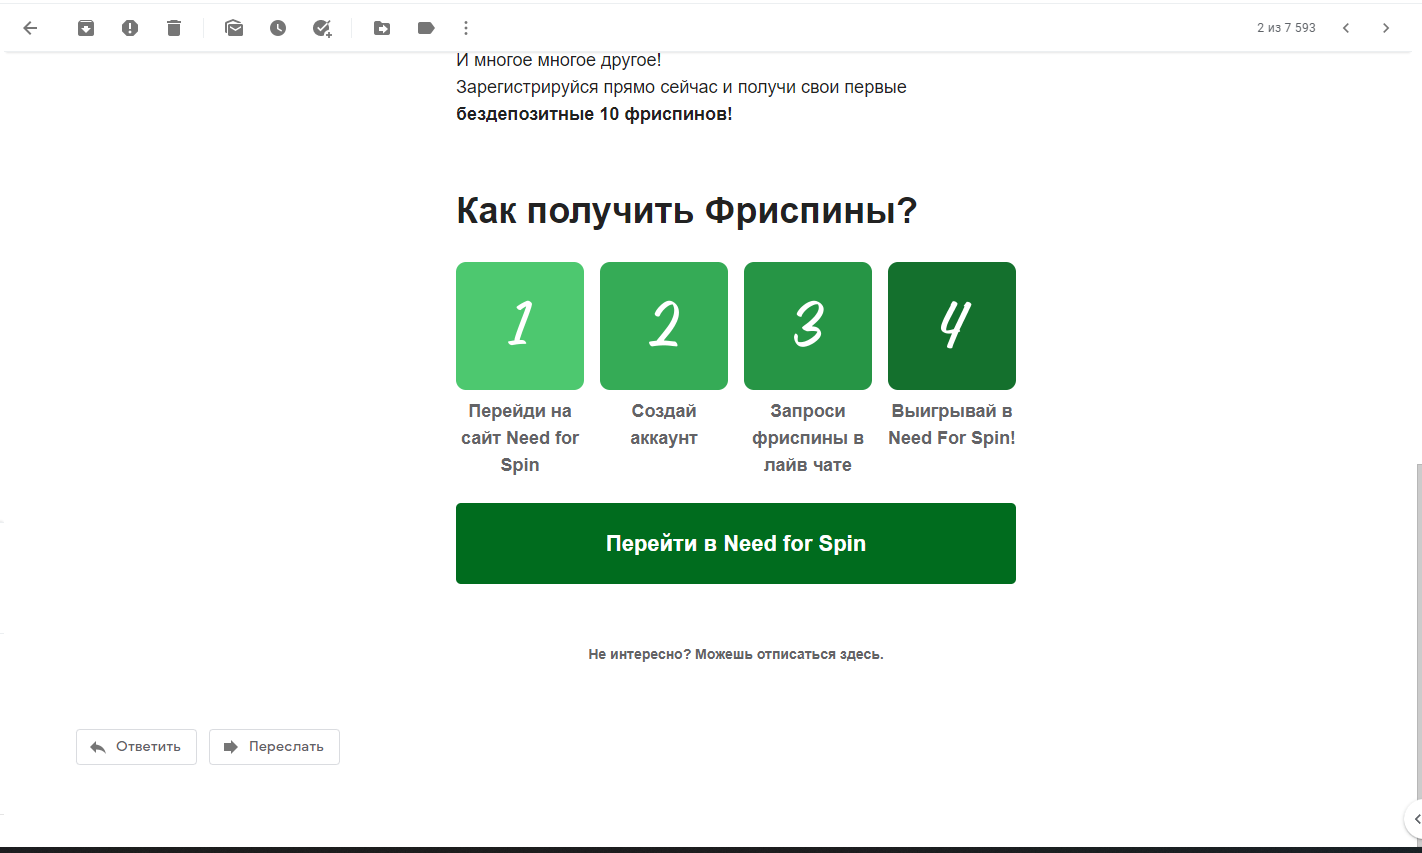Click caption 'Выигрывай в Need For Spin!'
This screenshot has height=853, width=1422.
click(x=952, y=424)
